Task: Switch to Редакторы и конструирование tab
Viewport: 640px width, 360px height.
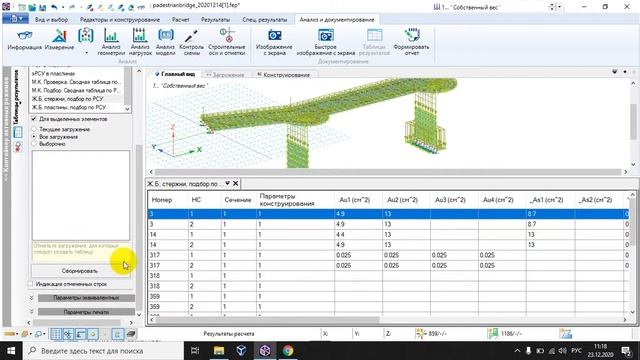Action: click(120, 20)
